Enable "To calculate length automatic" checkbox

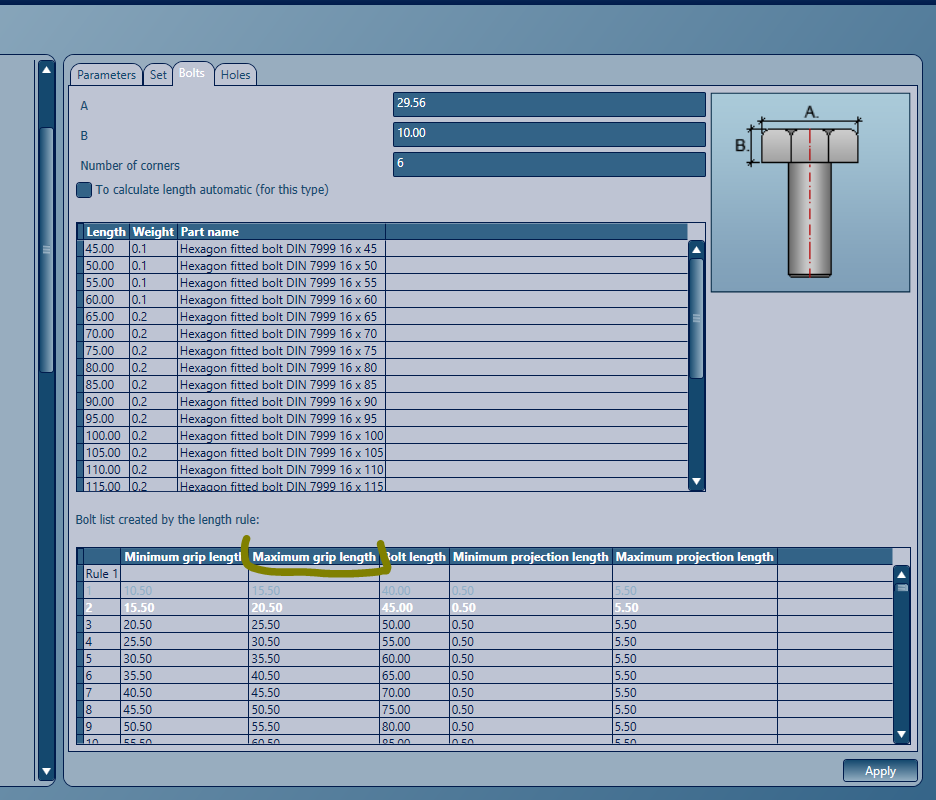(84, 189)
